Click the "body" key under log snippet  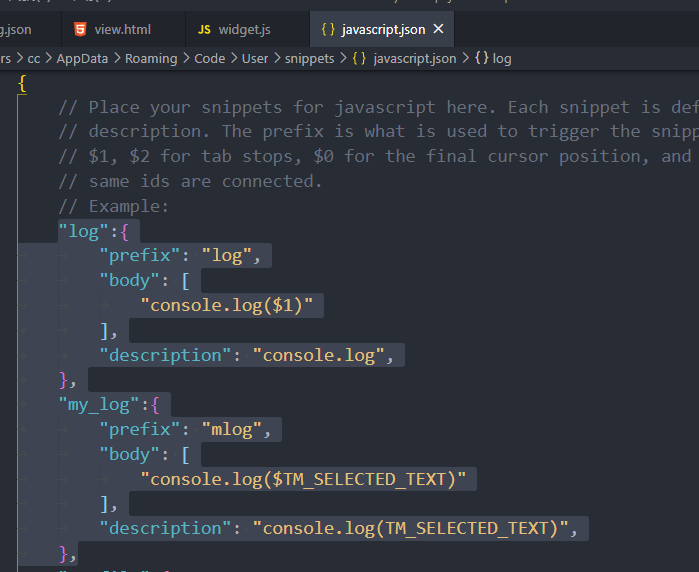pyautogui.click(x=129, y=280)
